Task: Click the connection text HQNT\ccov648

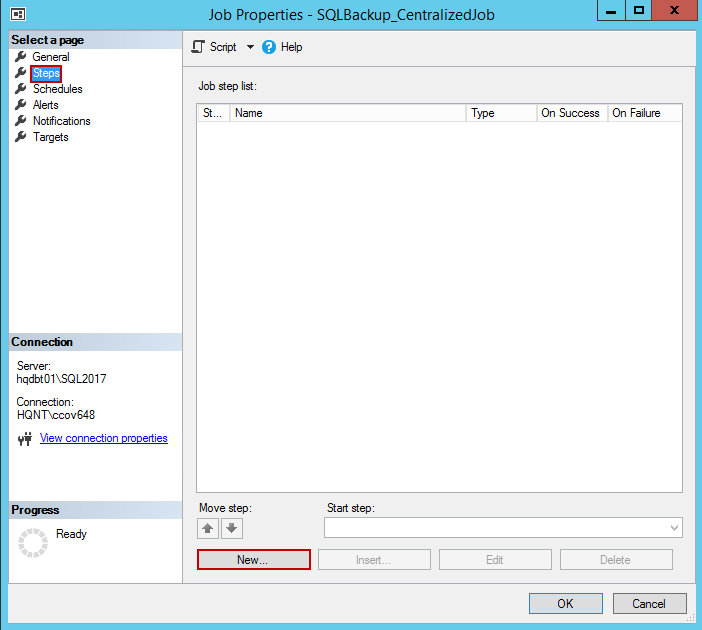Action: pyautogui.click(x=56, y=415)
